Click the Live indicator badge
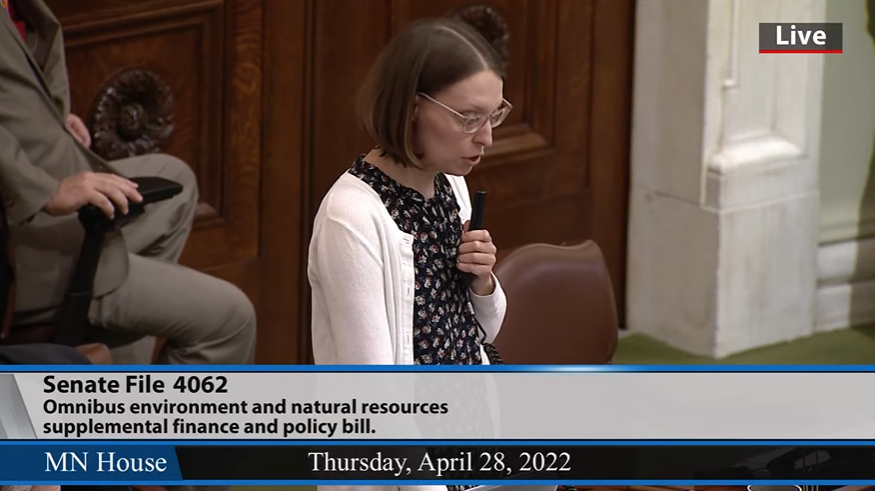875x491 pixels. pos(800,38)
